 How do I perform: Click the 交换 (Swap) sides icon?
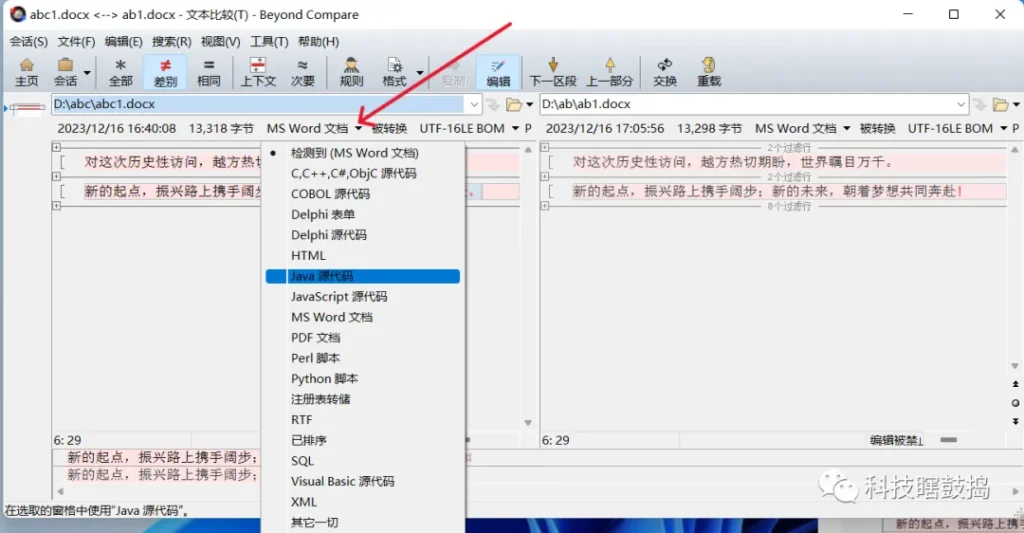pos(665,72)
